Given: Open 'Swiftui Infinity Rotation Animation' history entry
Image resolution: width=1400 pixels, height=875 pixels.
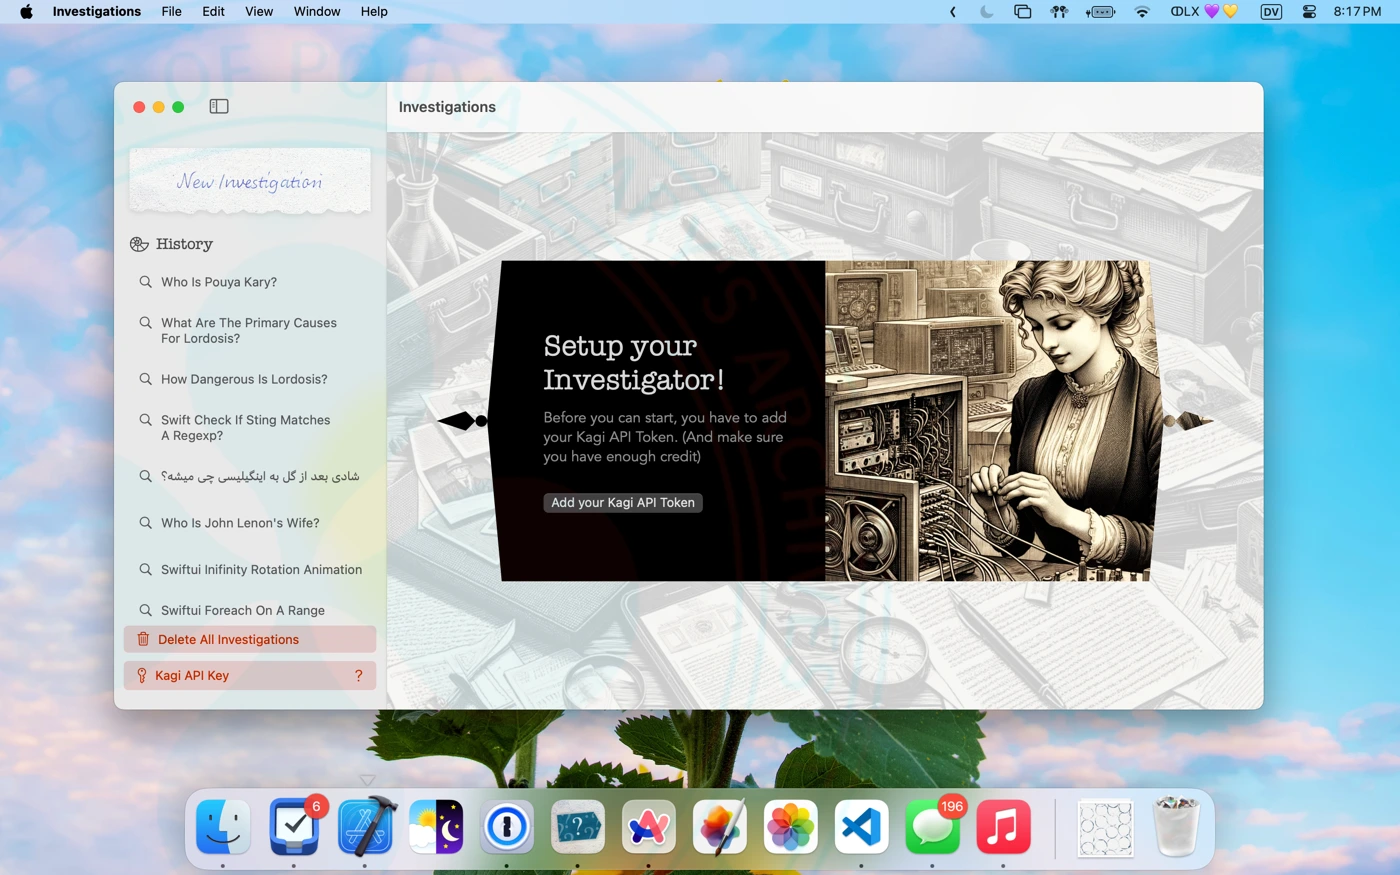Looking at the screenshot, I should click(261, 569).
